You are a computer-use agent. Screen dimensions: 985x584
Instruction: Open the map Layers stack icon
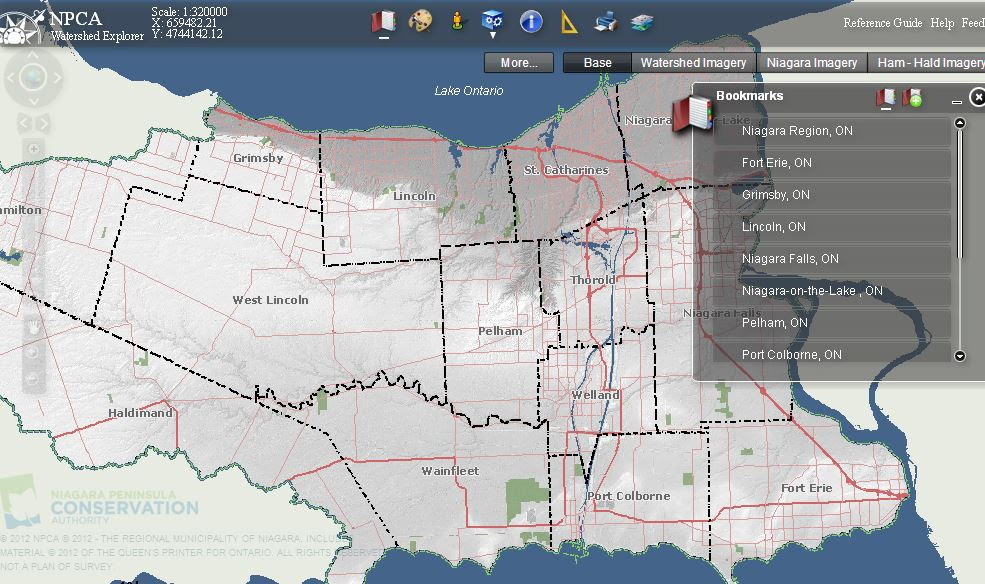642,22
